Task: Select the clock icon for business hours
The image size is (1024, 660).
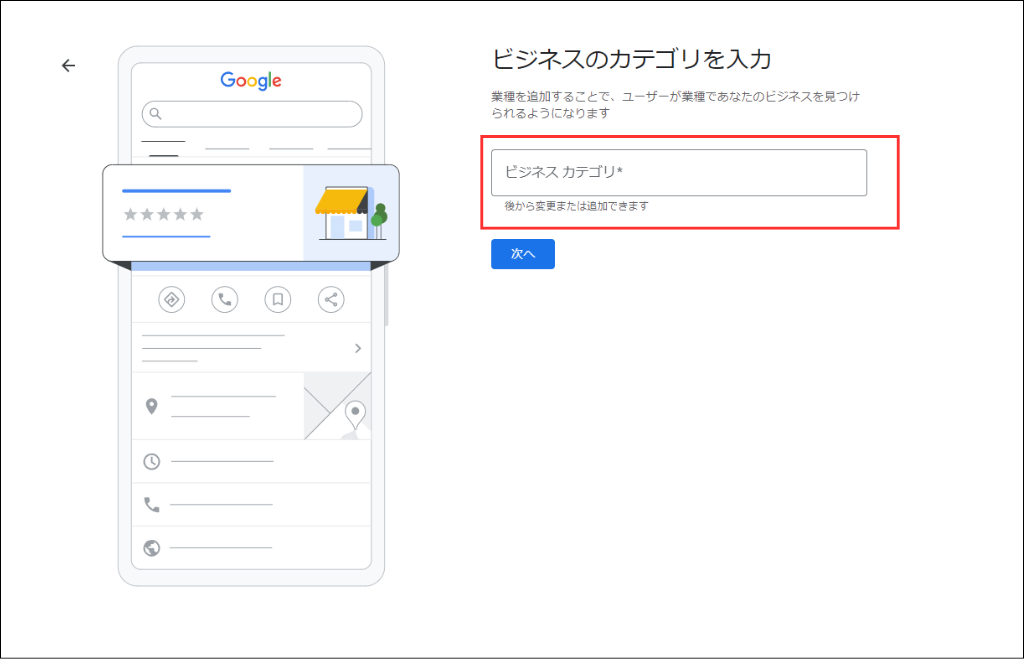Action: pyautogui.click(x=153, y=460)
